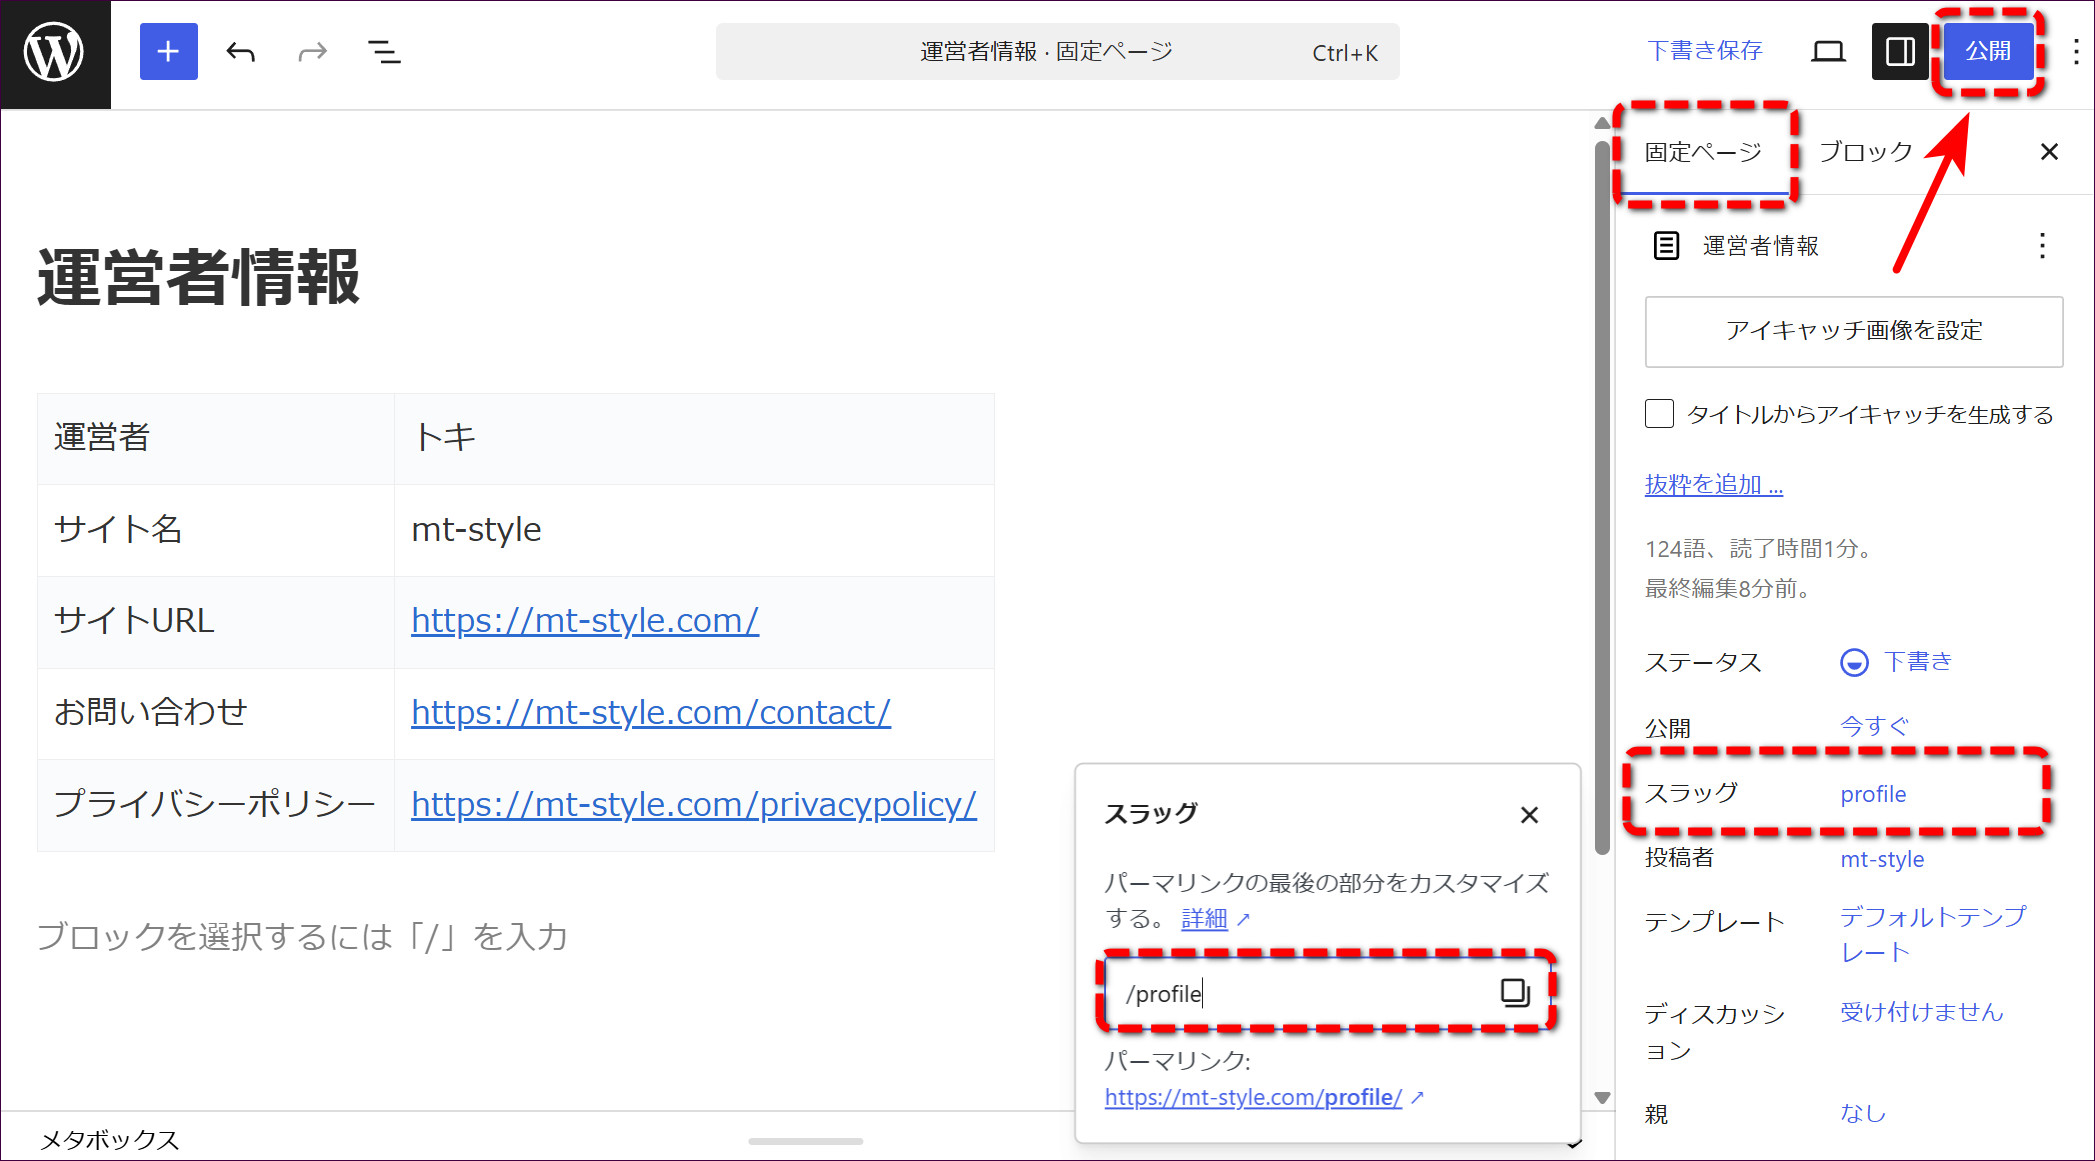The width and height of the screenshot is (2095, 1161).
Task: Open the editor options kebab menu
Action: [x=2076, y=52]
